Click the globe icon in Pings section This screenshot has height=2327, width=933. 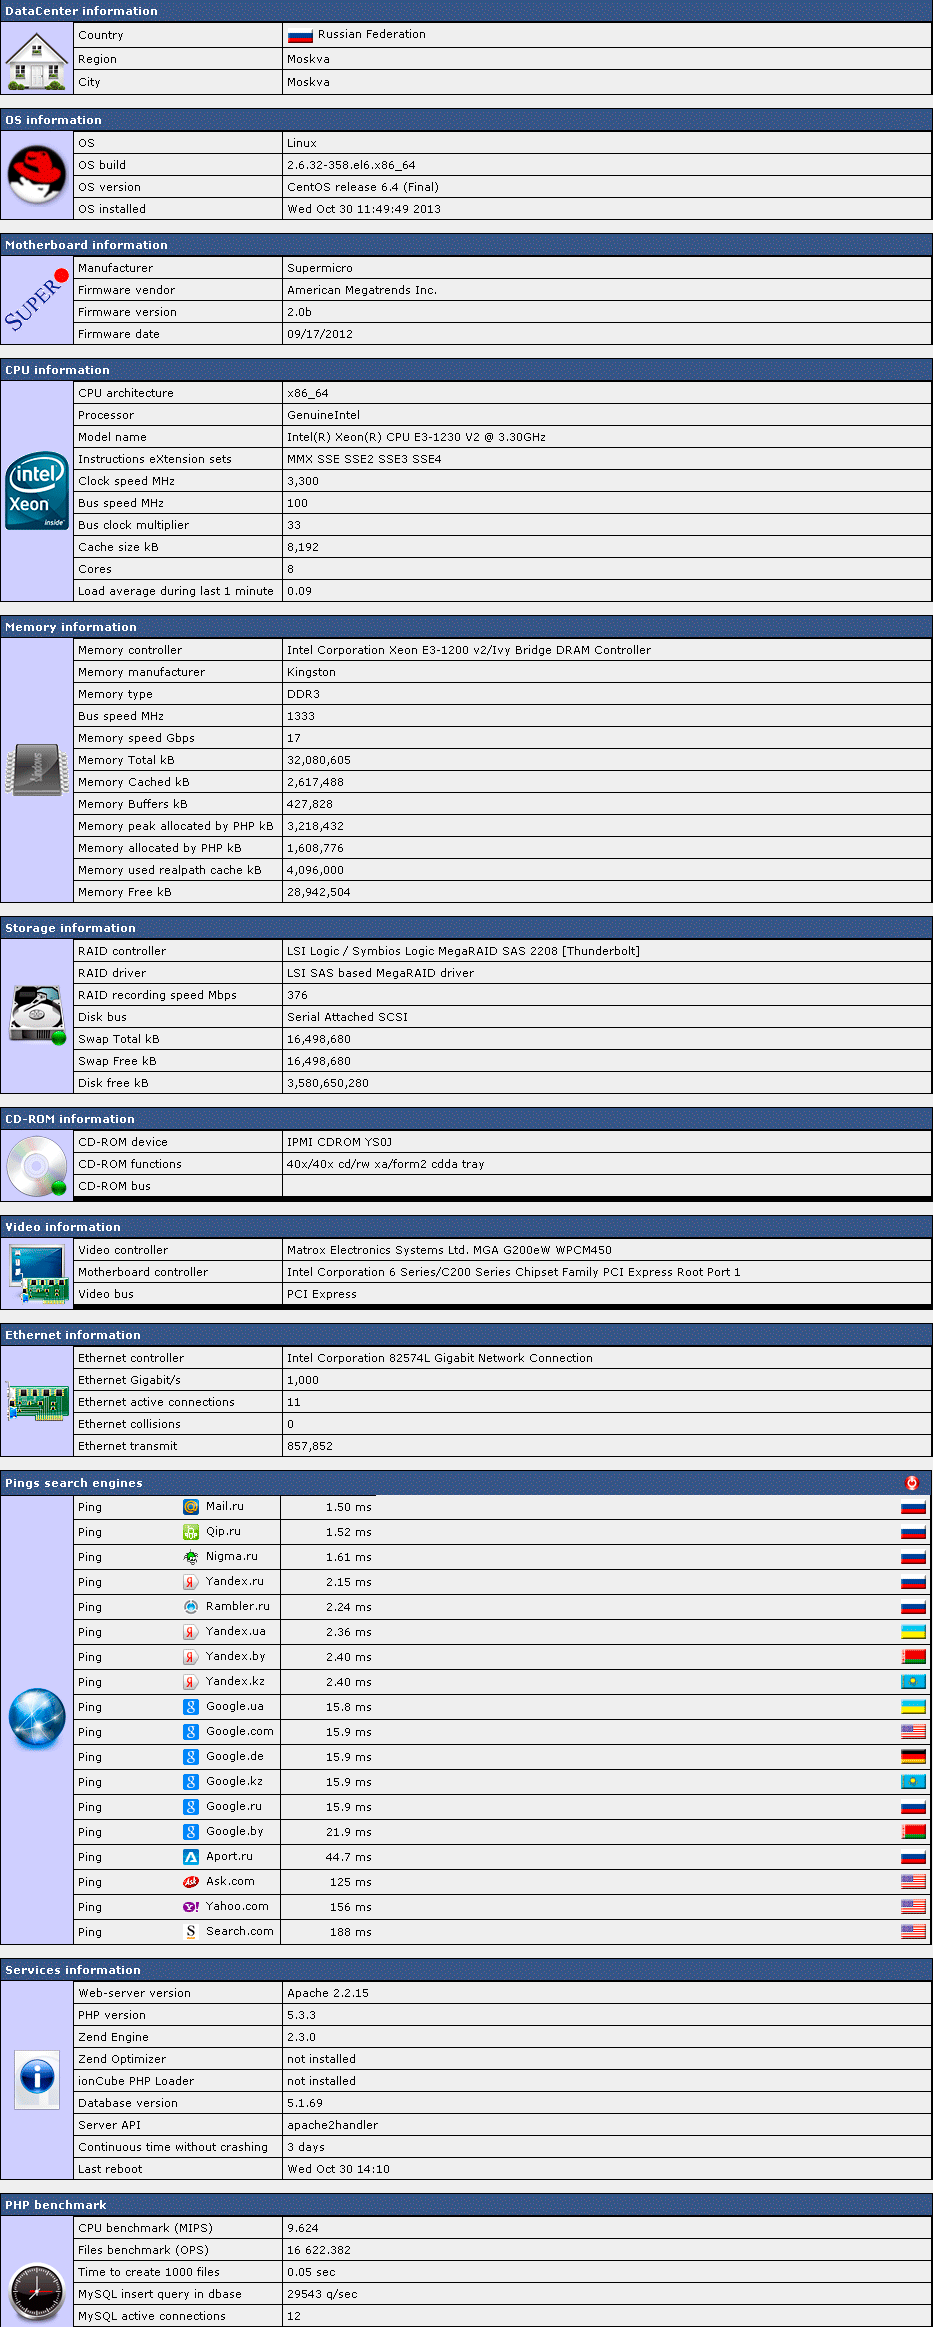37,1719
